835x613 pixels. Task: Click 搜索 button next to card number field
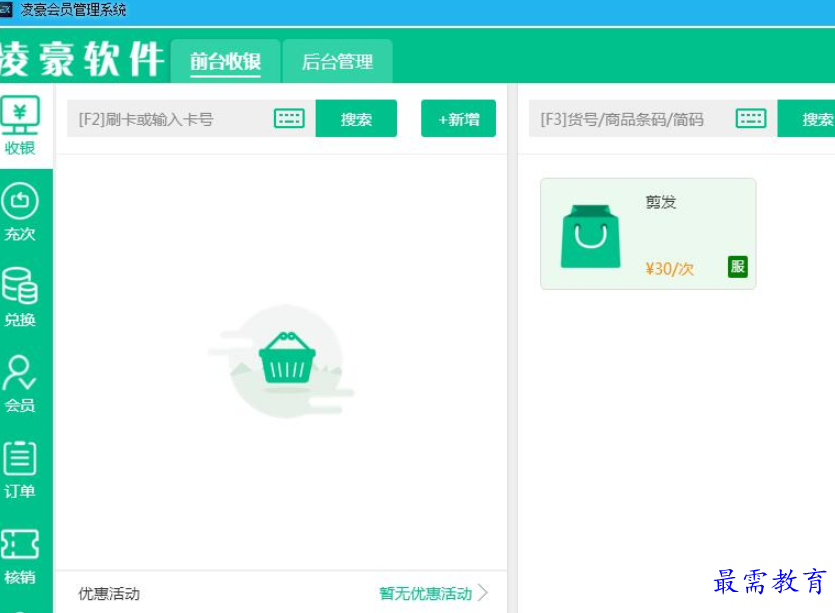pyautogui.click(x=356, y=118)
